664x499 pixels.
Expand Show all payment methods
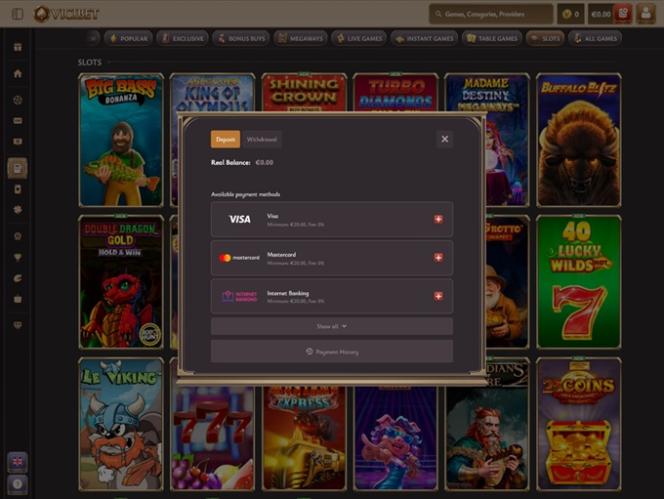tap(331, 326)
